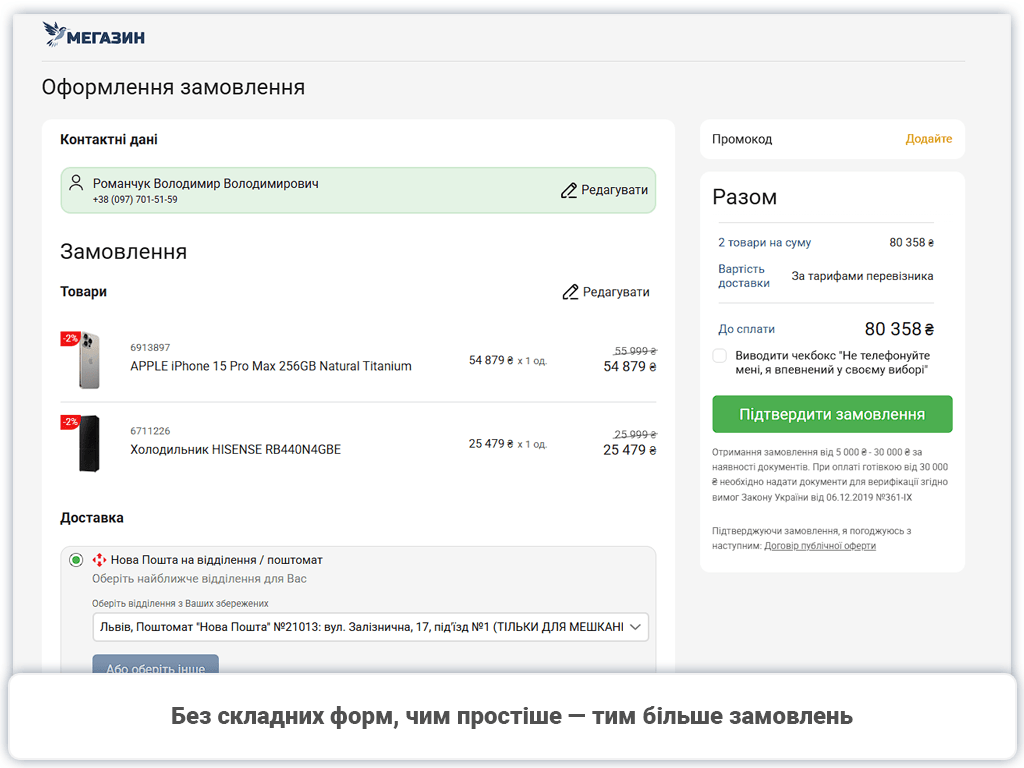Click the Контактні дані heading
This screenshot has height=768, width=1024.
109,139
